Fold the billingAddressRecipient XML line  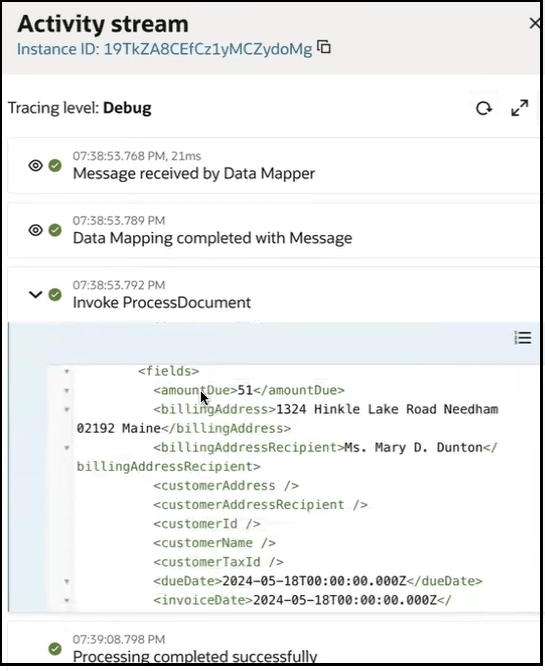click(x=67, y=448)
